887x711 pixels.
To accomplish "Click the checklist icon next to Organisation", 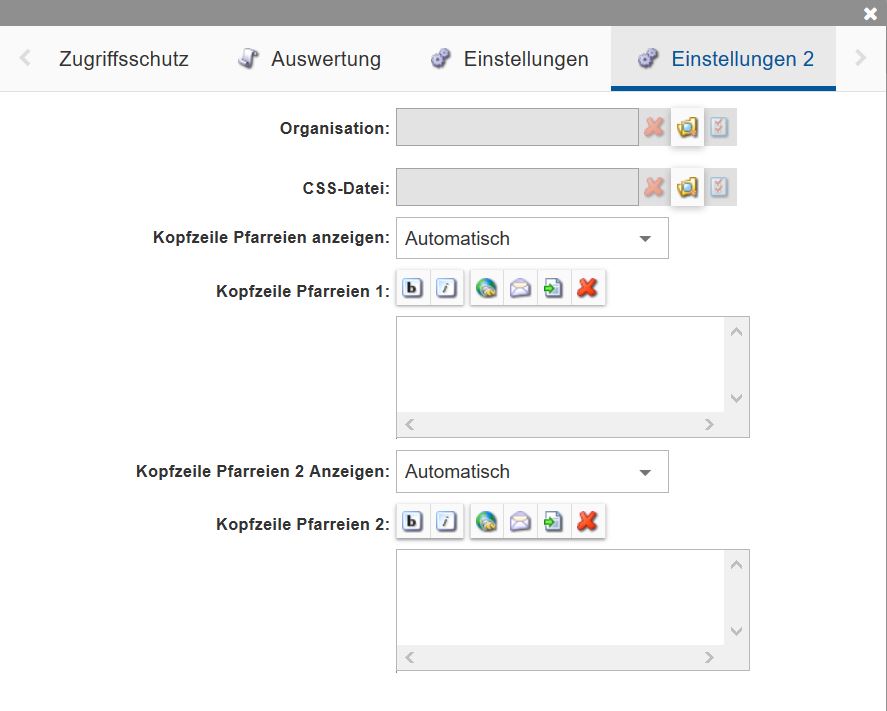I will click(x=720, y=127).
